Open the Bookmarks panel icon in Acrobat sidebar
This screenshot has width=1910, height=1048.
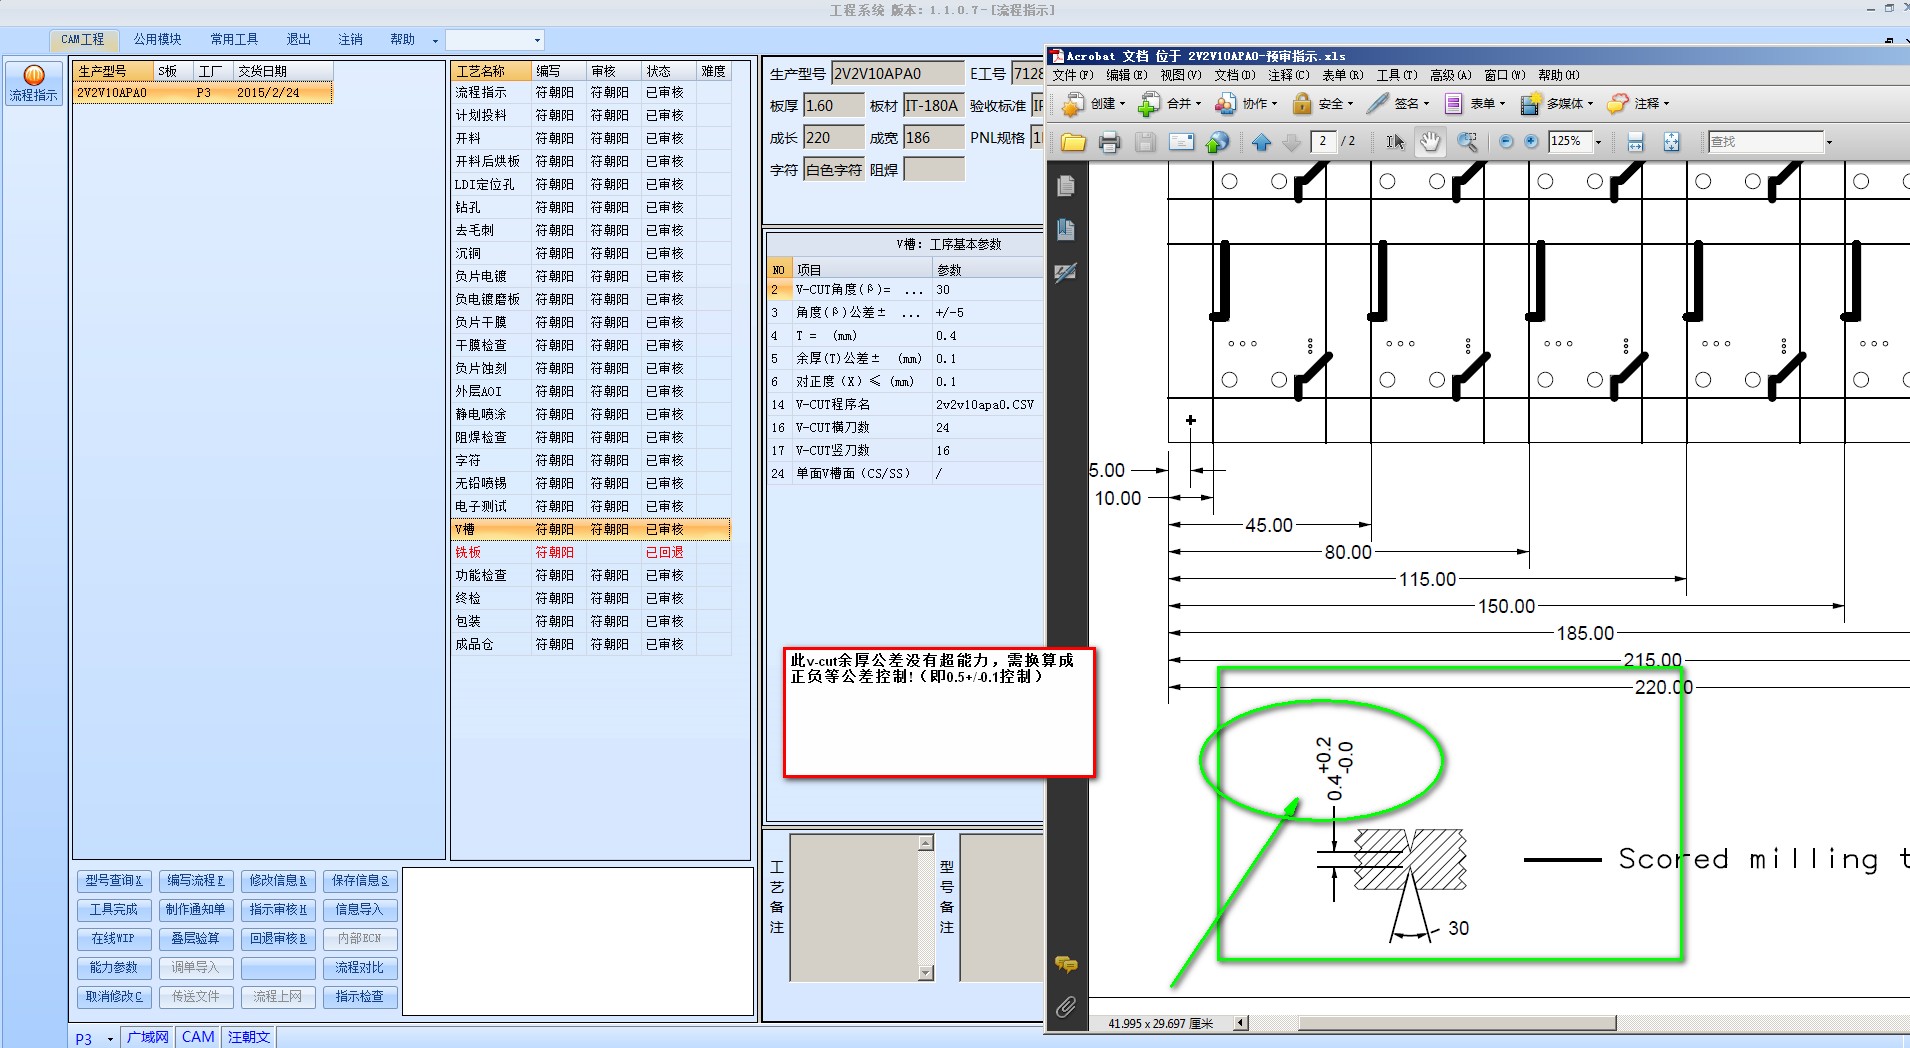pyautogui.click(x=1066, y=229)
